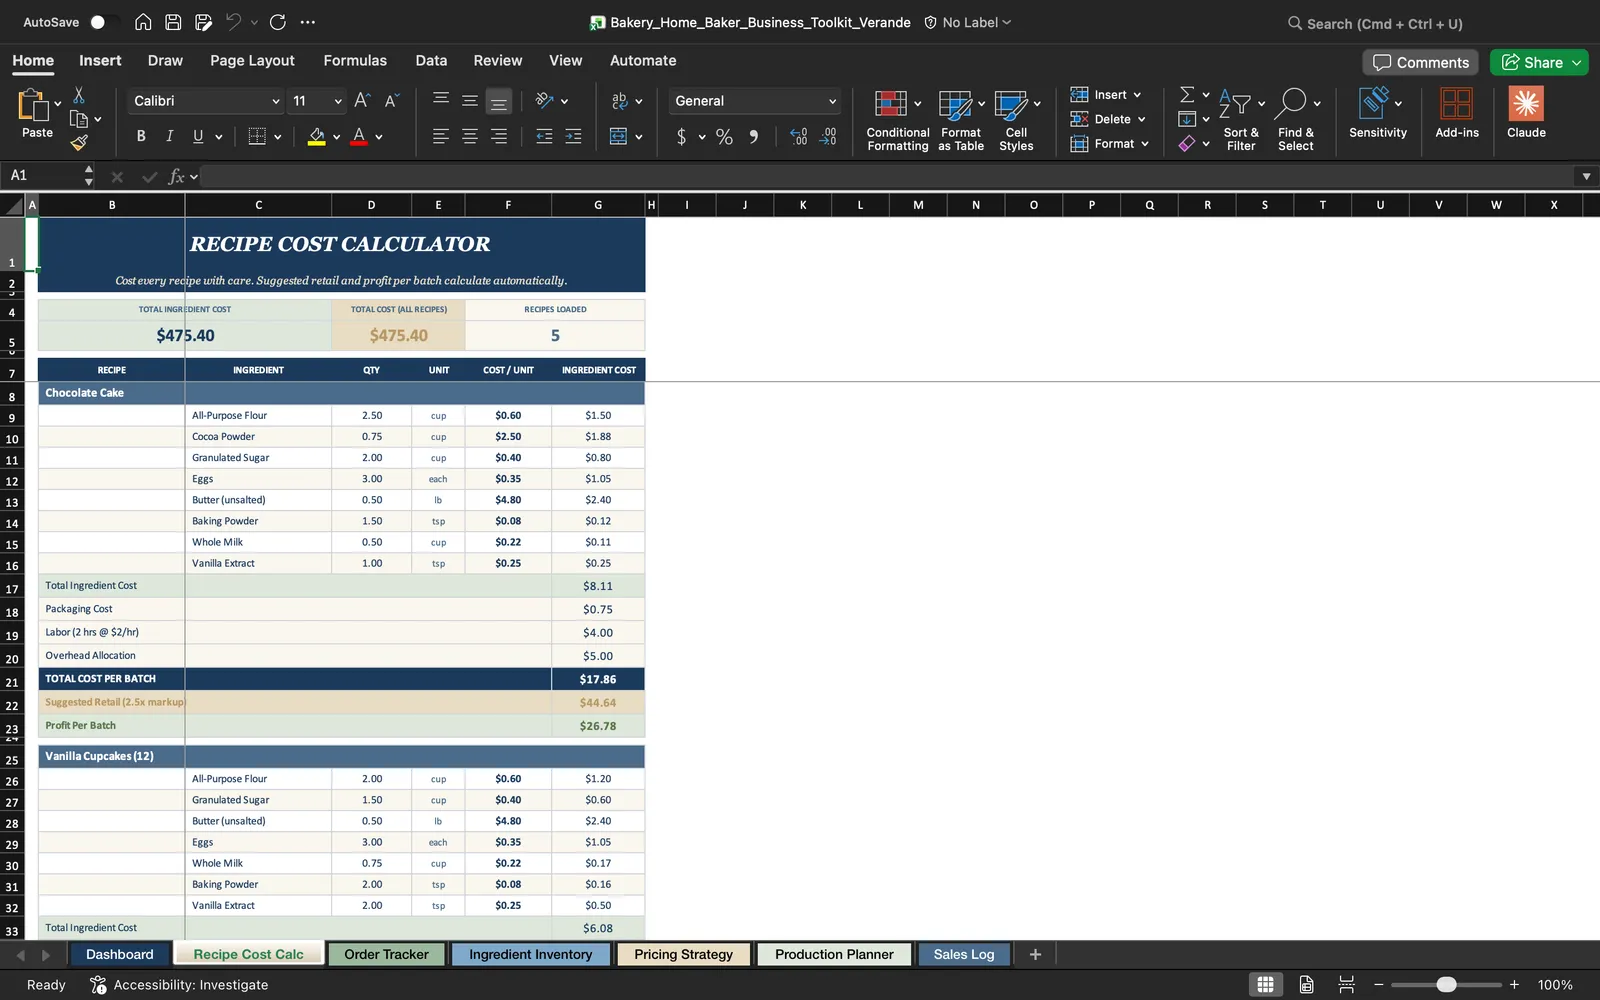
Task: Decrease font size with small A icon
Action: point(391,100)
